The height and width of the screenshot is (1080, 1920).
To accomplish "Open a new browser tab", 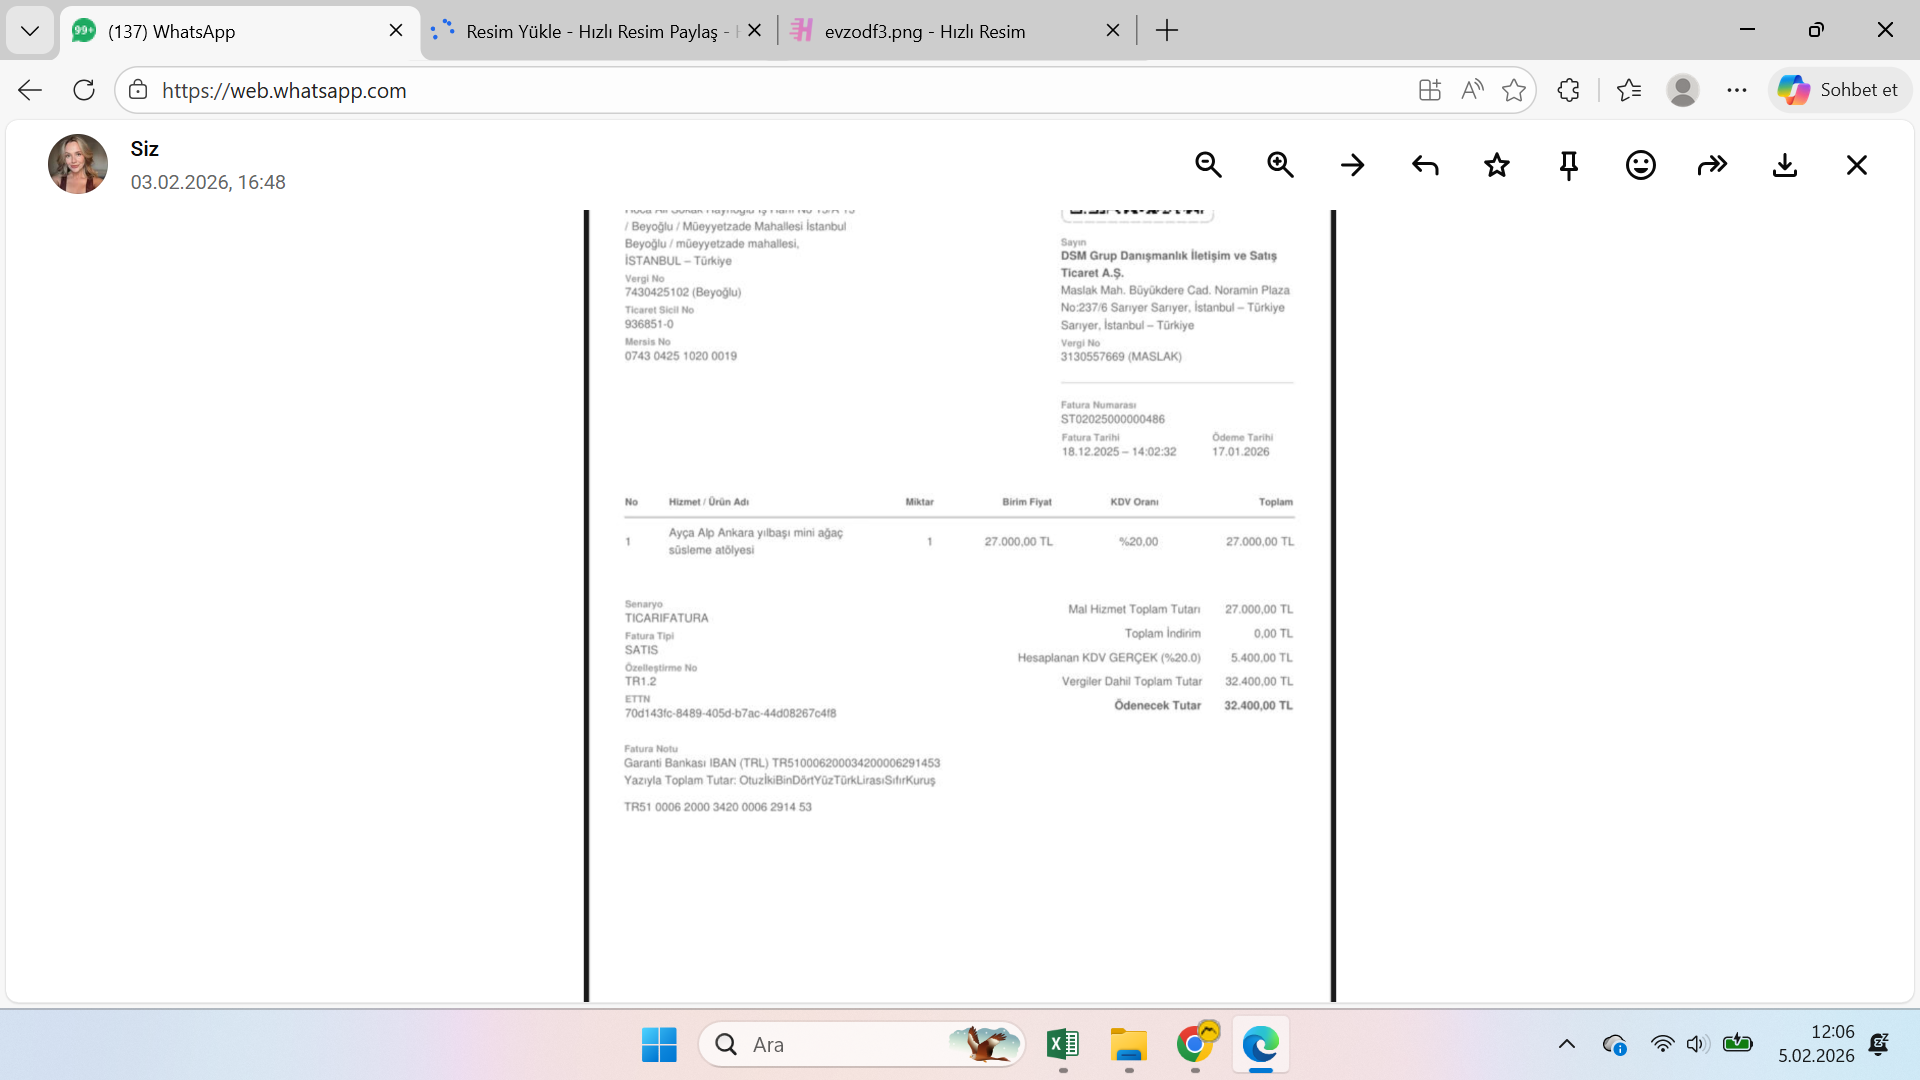I will pyautogui.click(x=1167, y=31).
